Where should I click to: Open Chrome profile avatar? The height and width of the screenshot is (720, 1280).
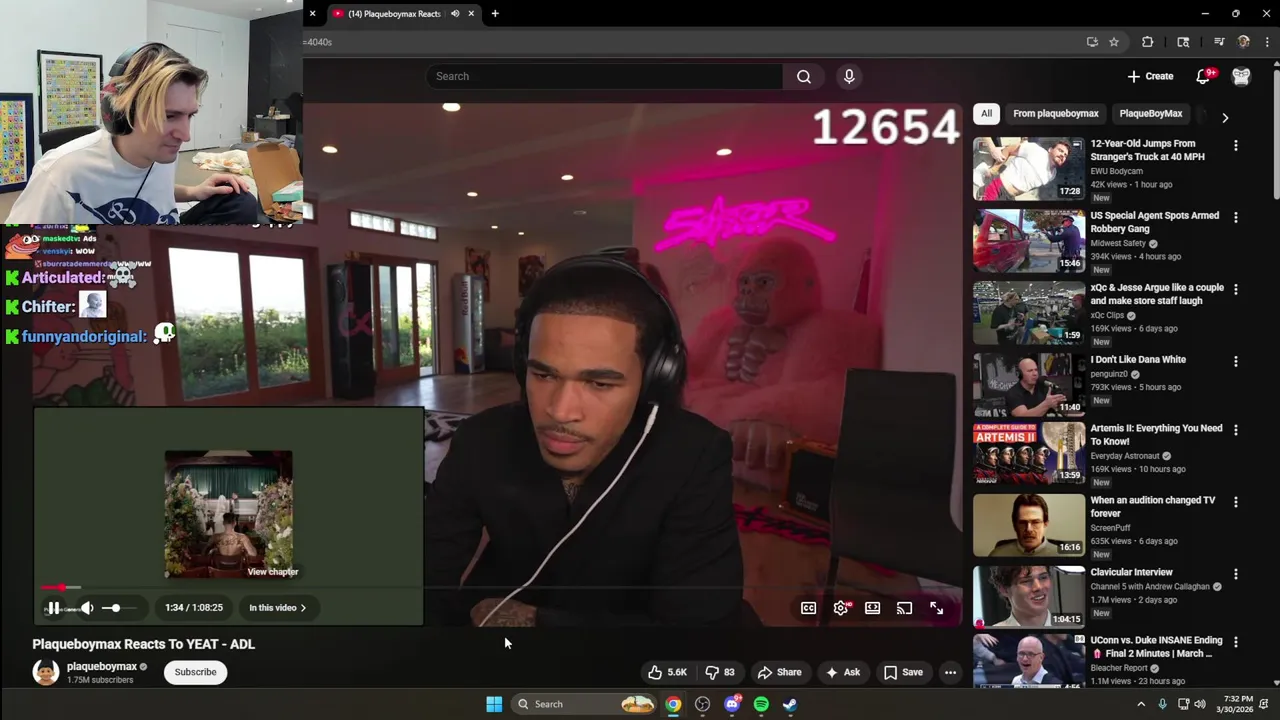1244,42
